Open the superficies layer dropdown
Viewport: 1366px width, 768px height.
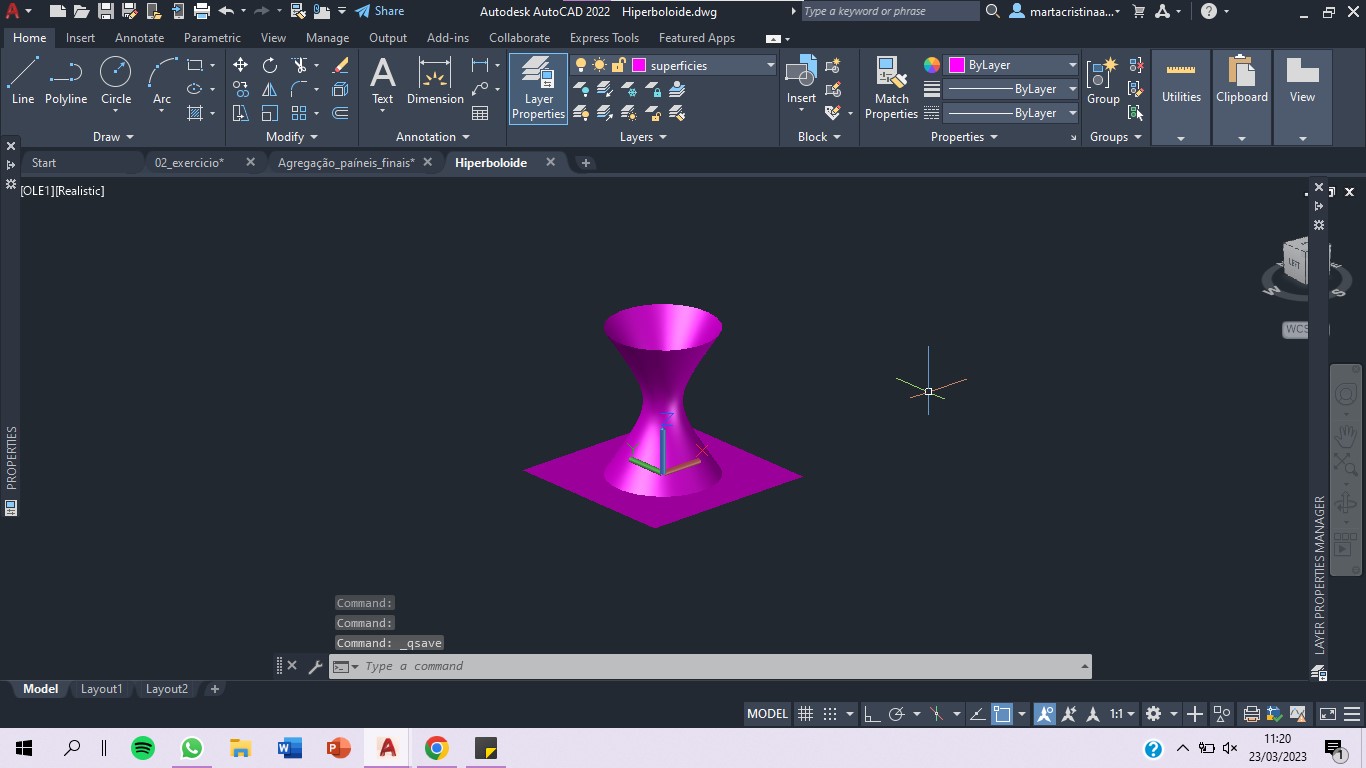point(771,65)
